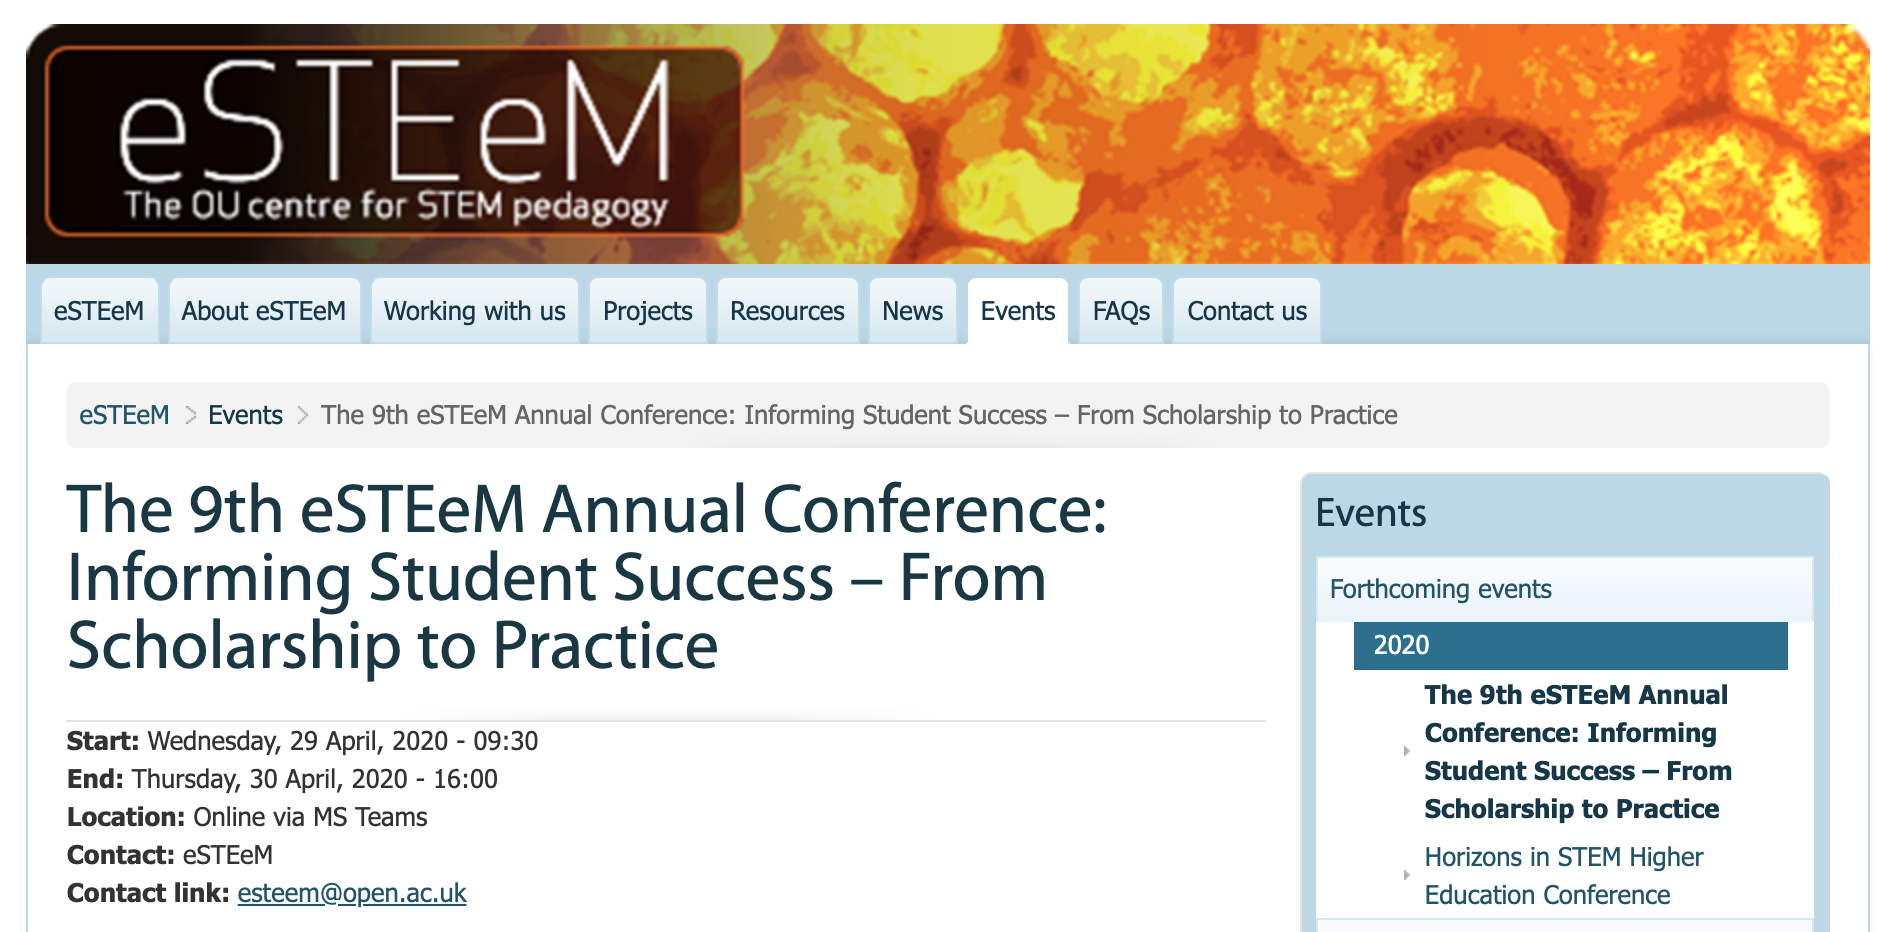Open the FAQs tab

(x=1121, y=311)
